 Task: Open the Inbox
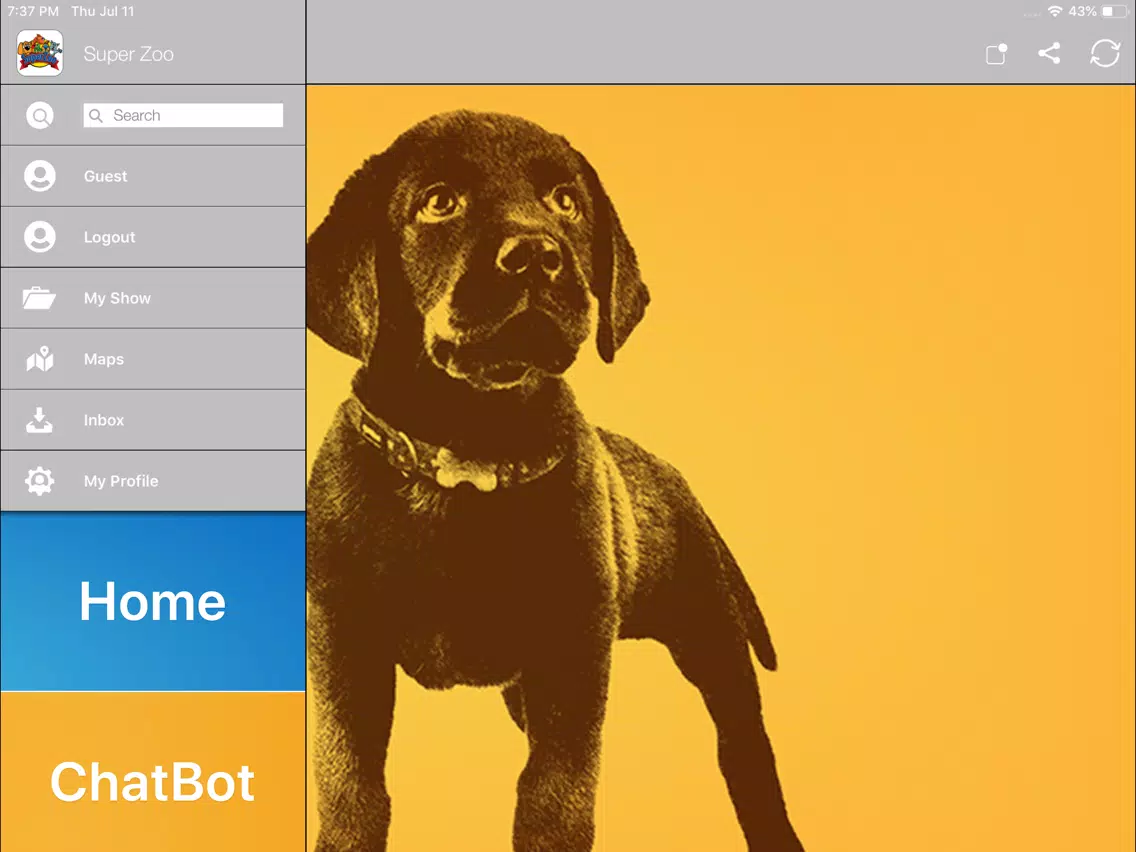(153, 419)
